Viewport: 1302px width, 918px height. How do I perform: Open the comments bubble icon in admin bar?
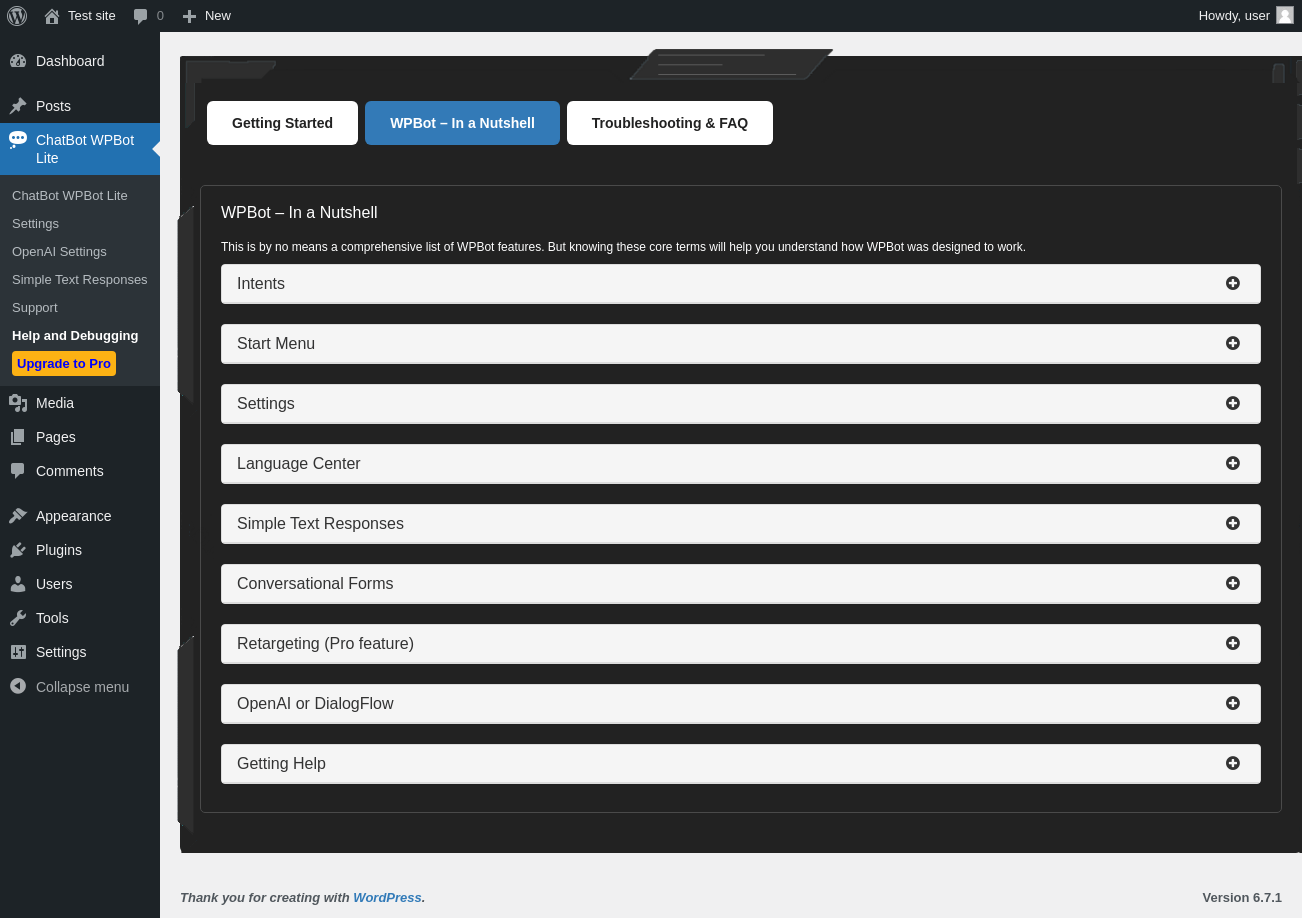click(141, 16)
